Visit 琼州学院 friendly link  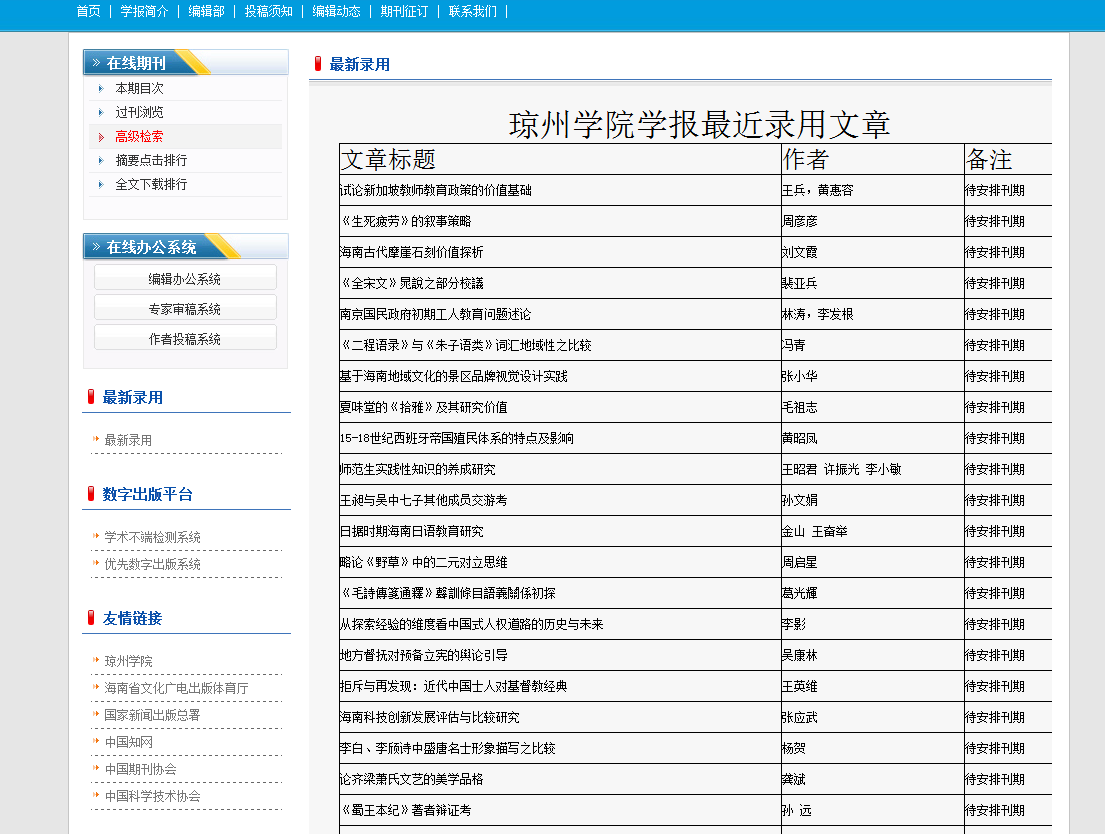coord(128,661)
